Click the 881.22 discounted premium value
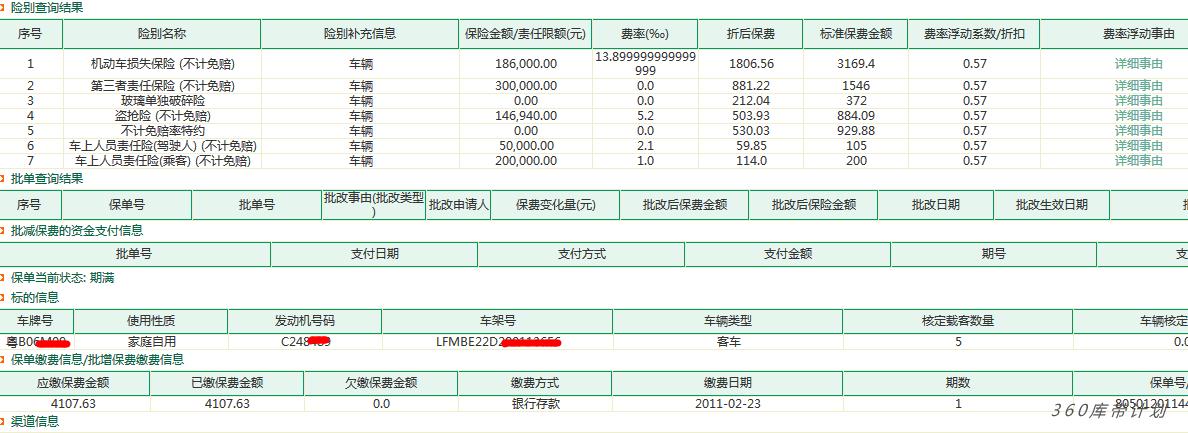Image resolution: width=1188 pixels, height=433 pixels. pyautogui.click(x=751, y=86)
